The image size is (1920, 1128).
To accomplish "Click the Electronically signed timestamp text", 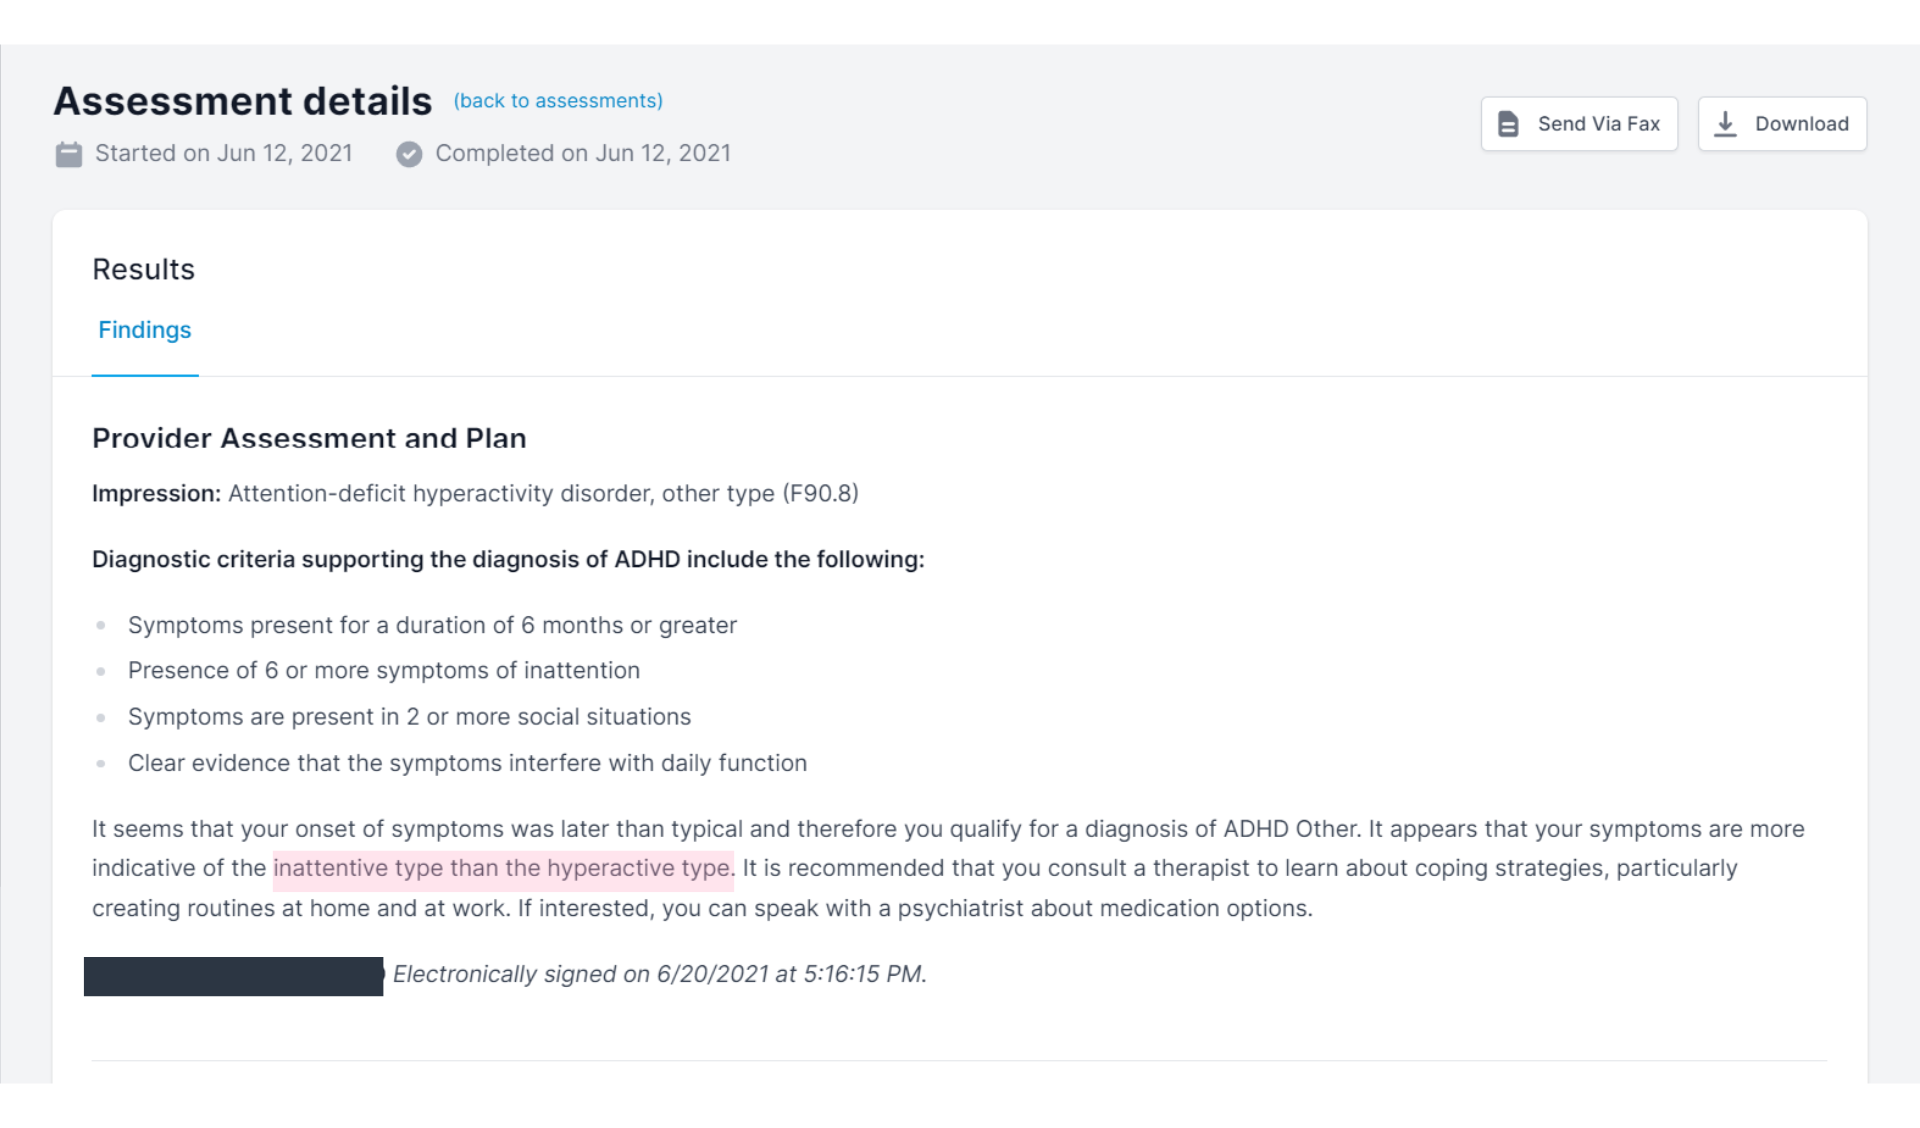I will click(x=660, y=974).
